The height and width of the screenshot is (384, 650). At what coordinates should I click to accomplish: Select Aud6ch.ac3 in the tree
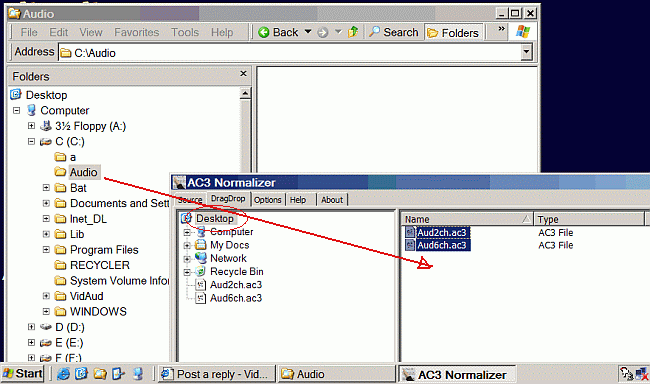pos(236,298)
